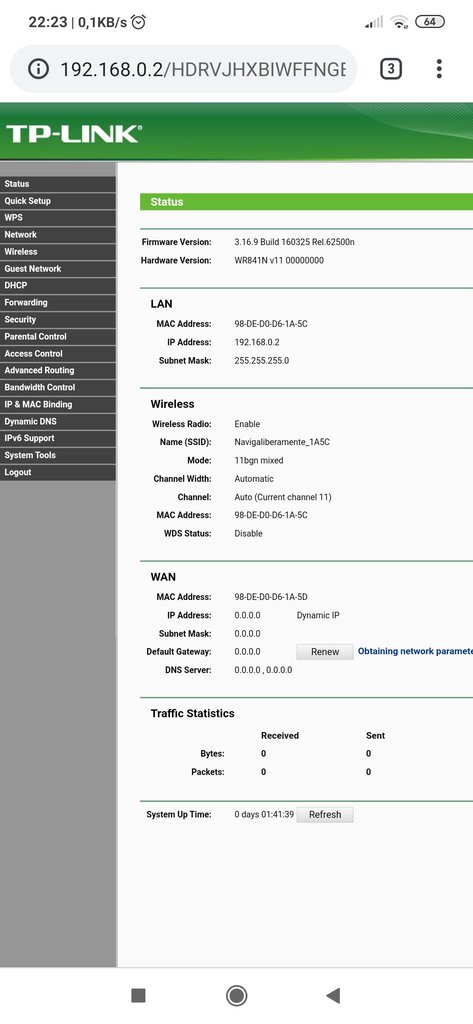The height and width of the screenshot is (1024, 473).
Task: Tap the Android back navigation triangle
Action: (333, 995)
